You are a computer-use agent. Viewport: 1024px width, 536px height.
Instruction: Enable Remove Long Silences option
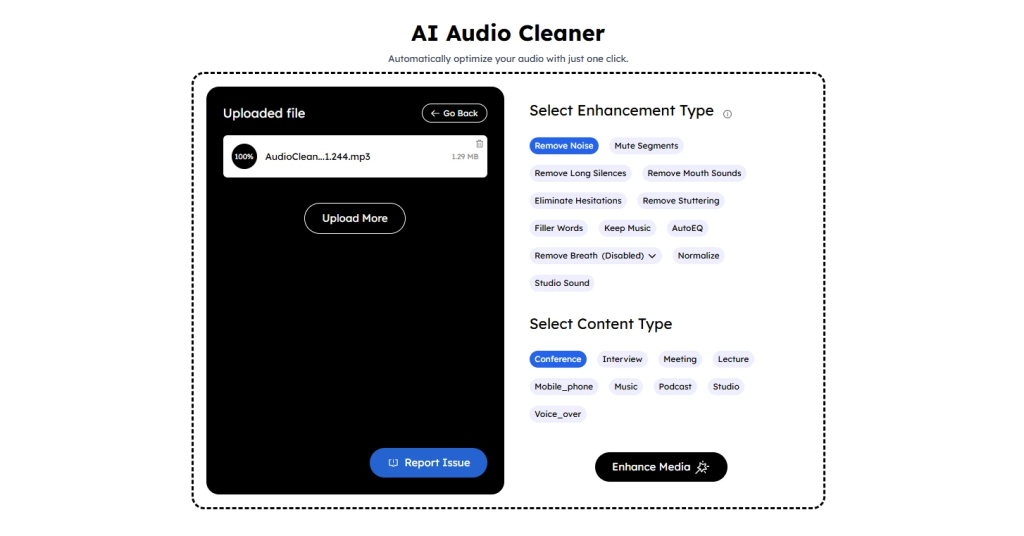(x=580, y=173)
